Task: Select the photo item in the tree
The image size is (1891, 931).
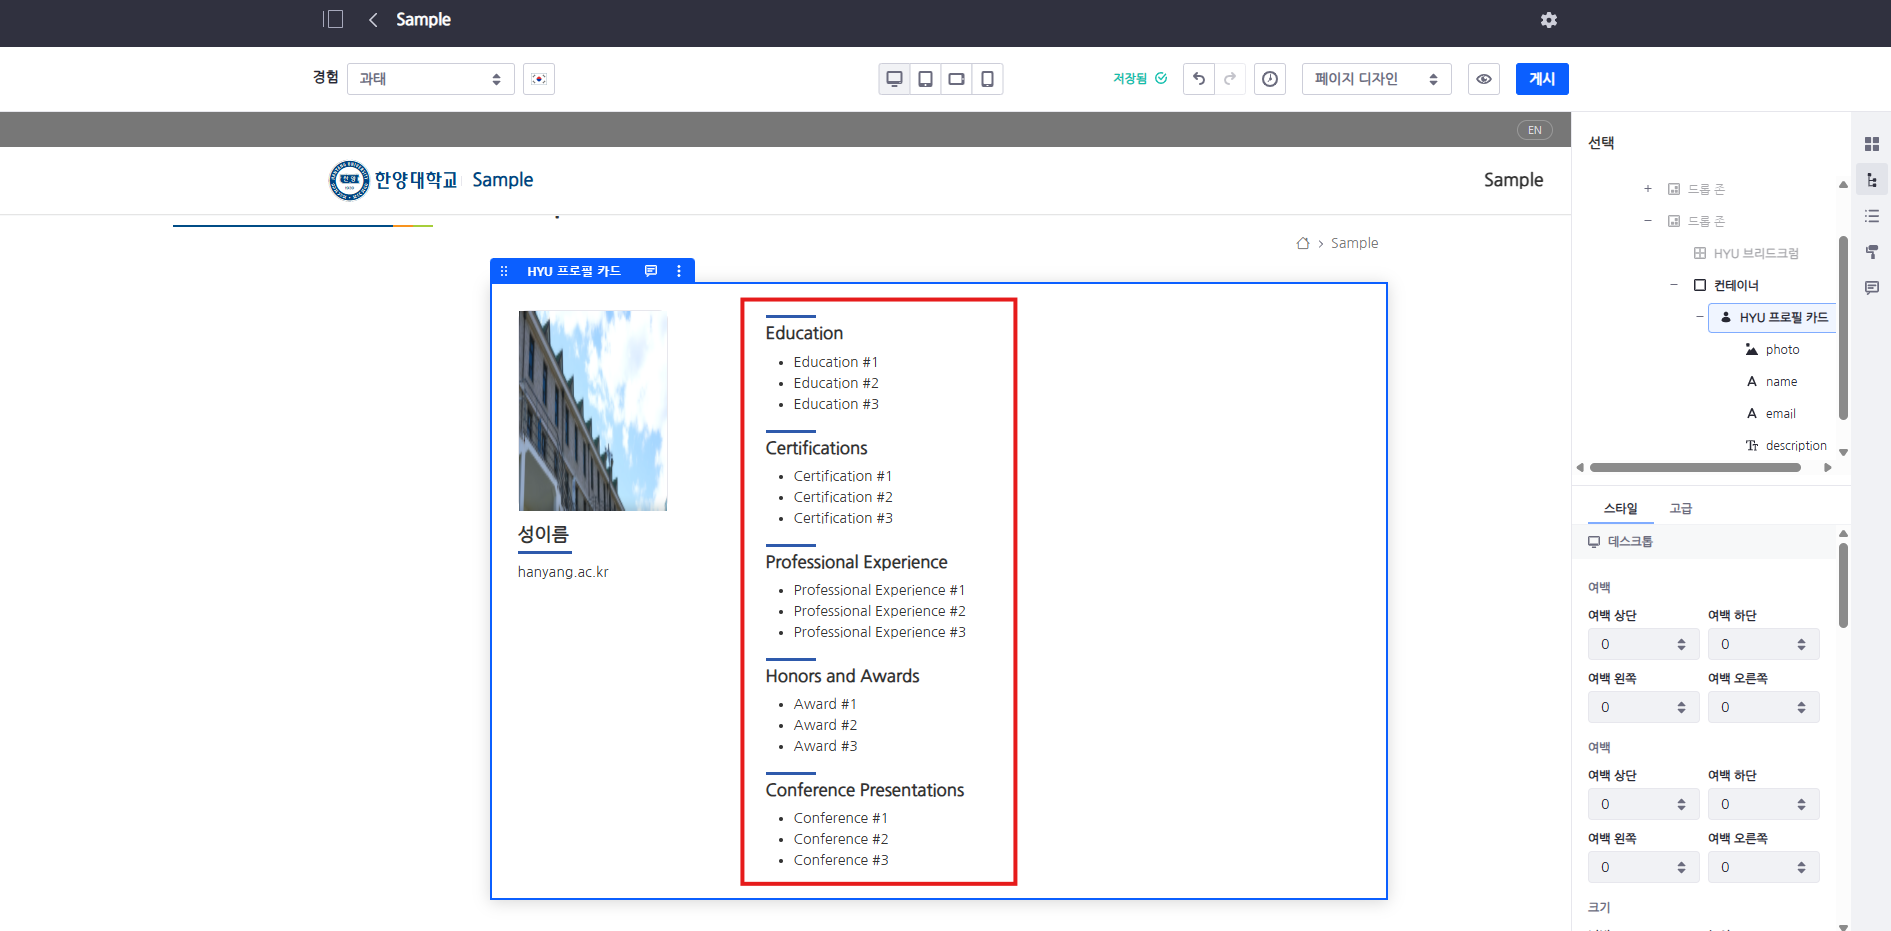Action: click(x=1781, y=350)
